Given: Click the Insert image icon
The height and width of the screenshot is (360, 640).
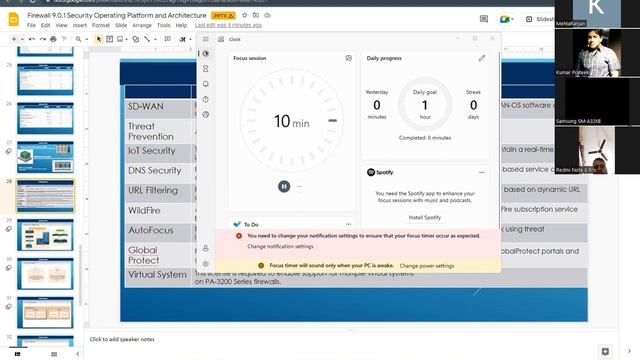Looking at the screenshot, I should click(120, 39).
